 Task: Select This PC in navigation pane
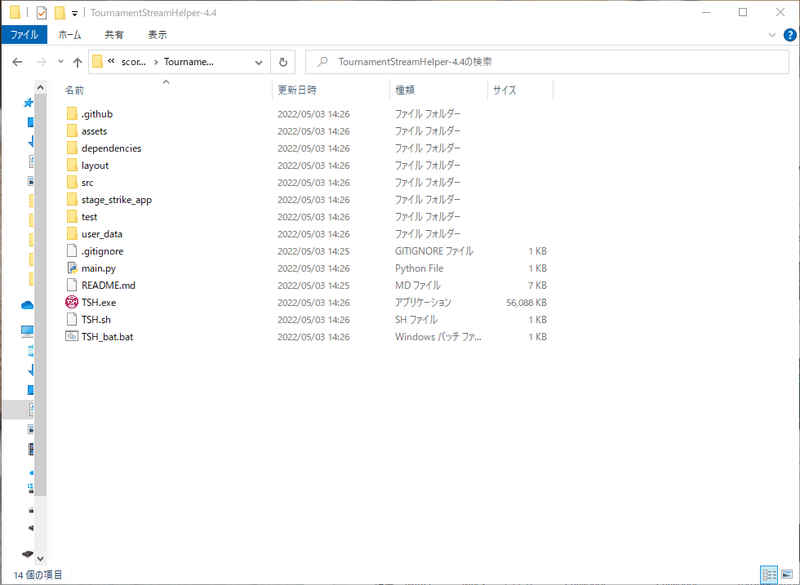[27, 331]
